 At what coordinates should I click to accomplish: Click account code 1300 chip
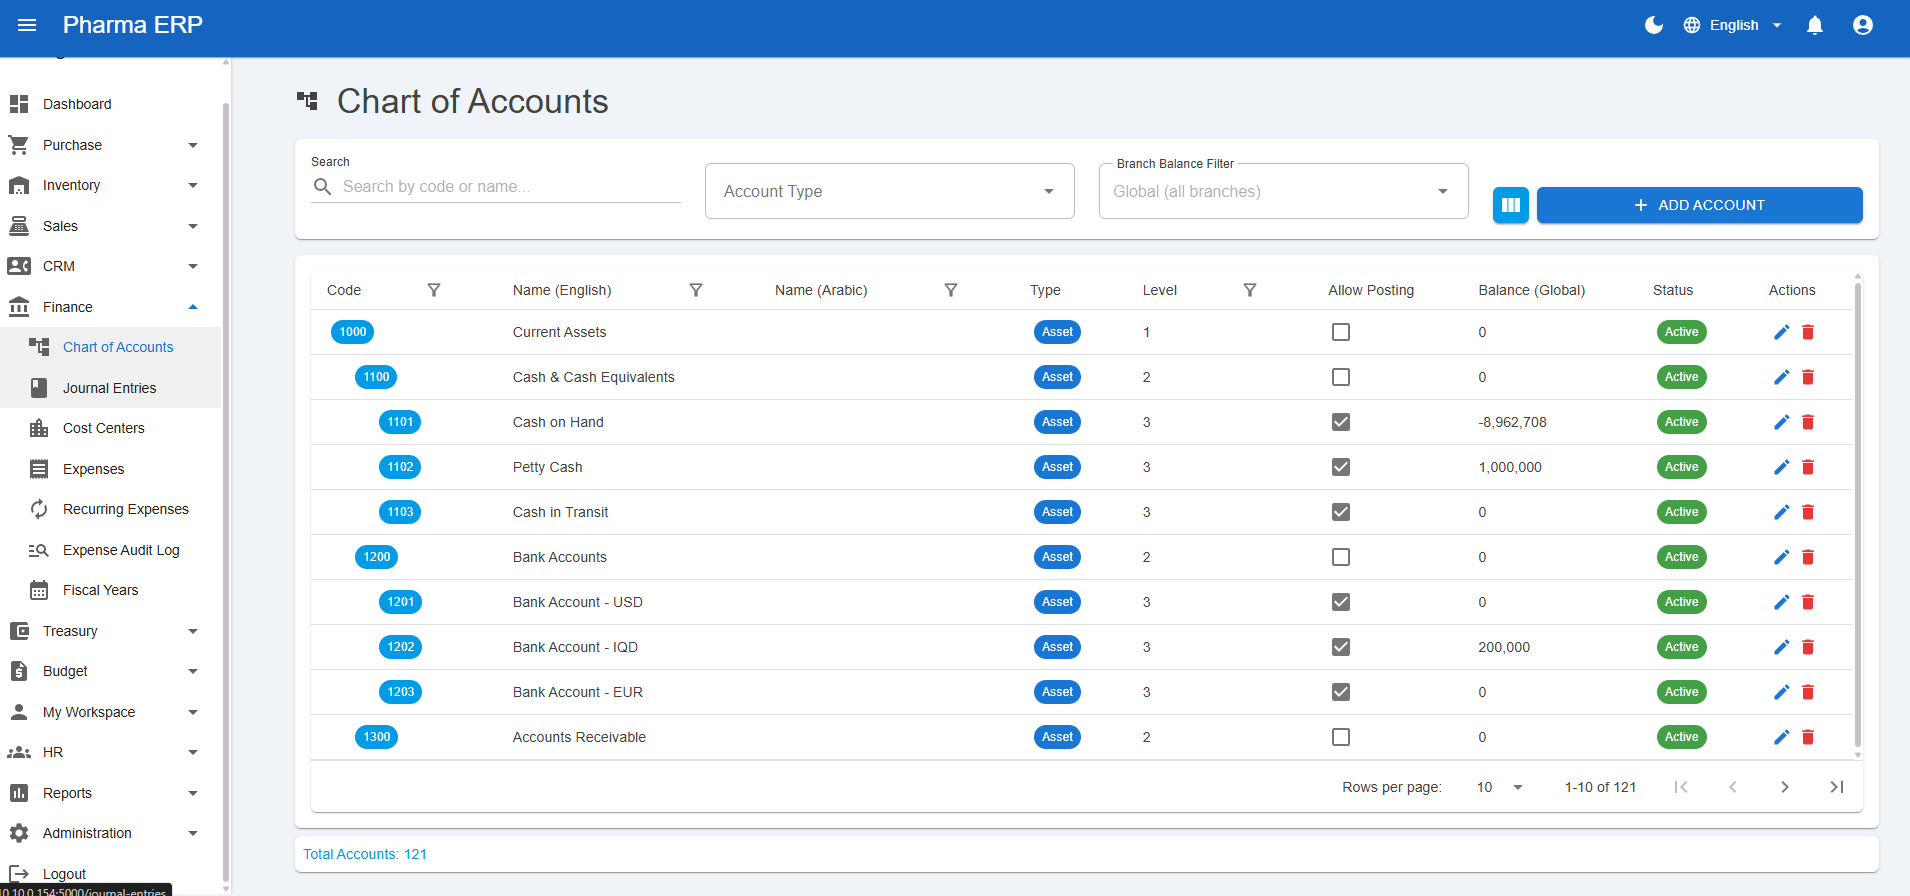pyautogui.click(x=377, y=737)
